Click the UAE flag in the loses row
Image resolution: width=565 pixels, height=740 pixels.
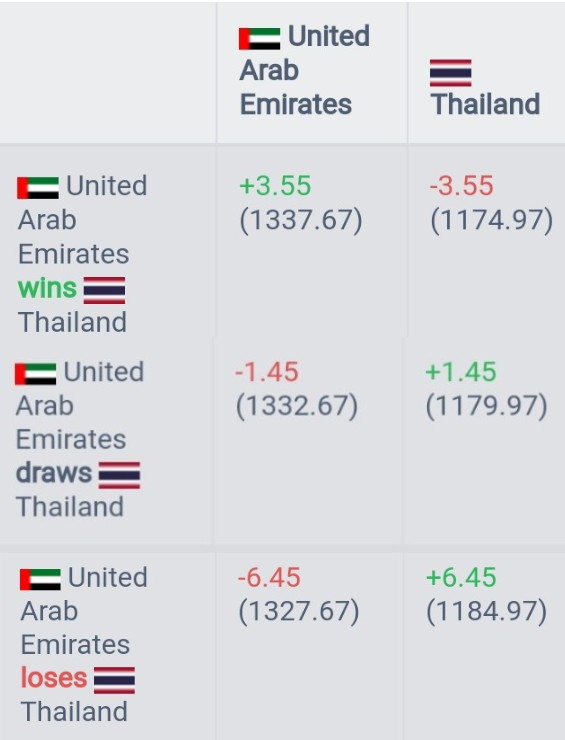[41, 580]
